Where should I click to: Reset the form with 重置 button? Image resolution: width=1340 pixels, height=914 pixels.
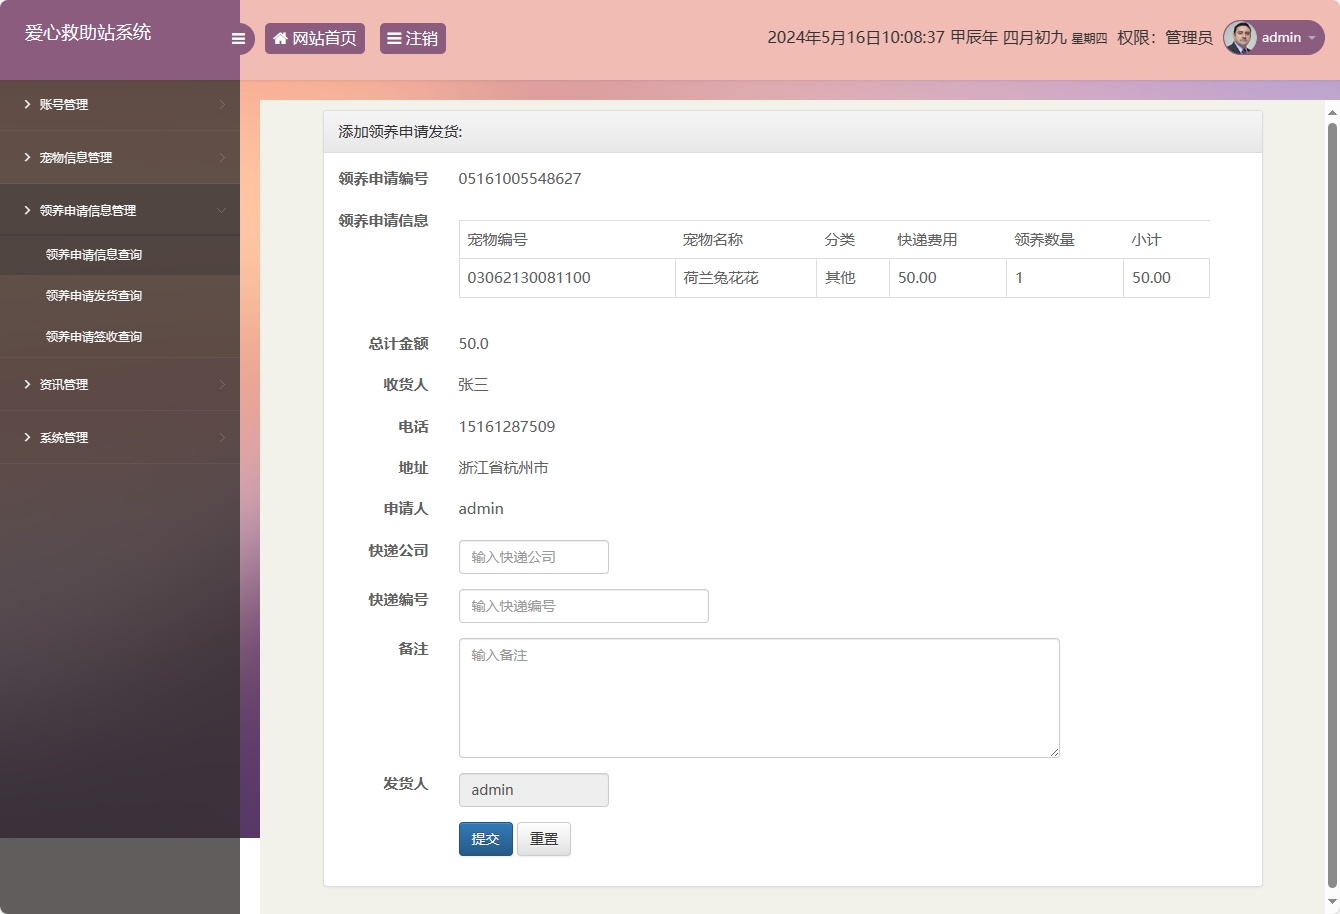[543, 838]
